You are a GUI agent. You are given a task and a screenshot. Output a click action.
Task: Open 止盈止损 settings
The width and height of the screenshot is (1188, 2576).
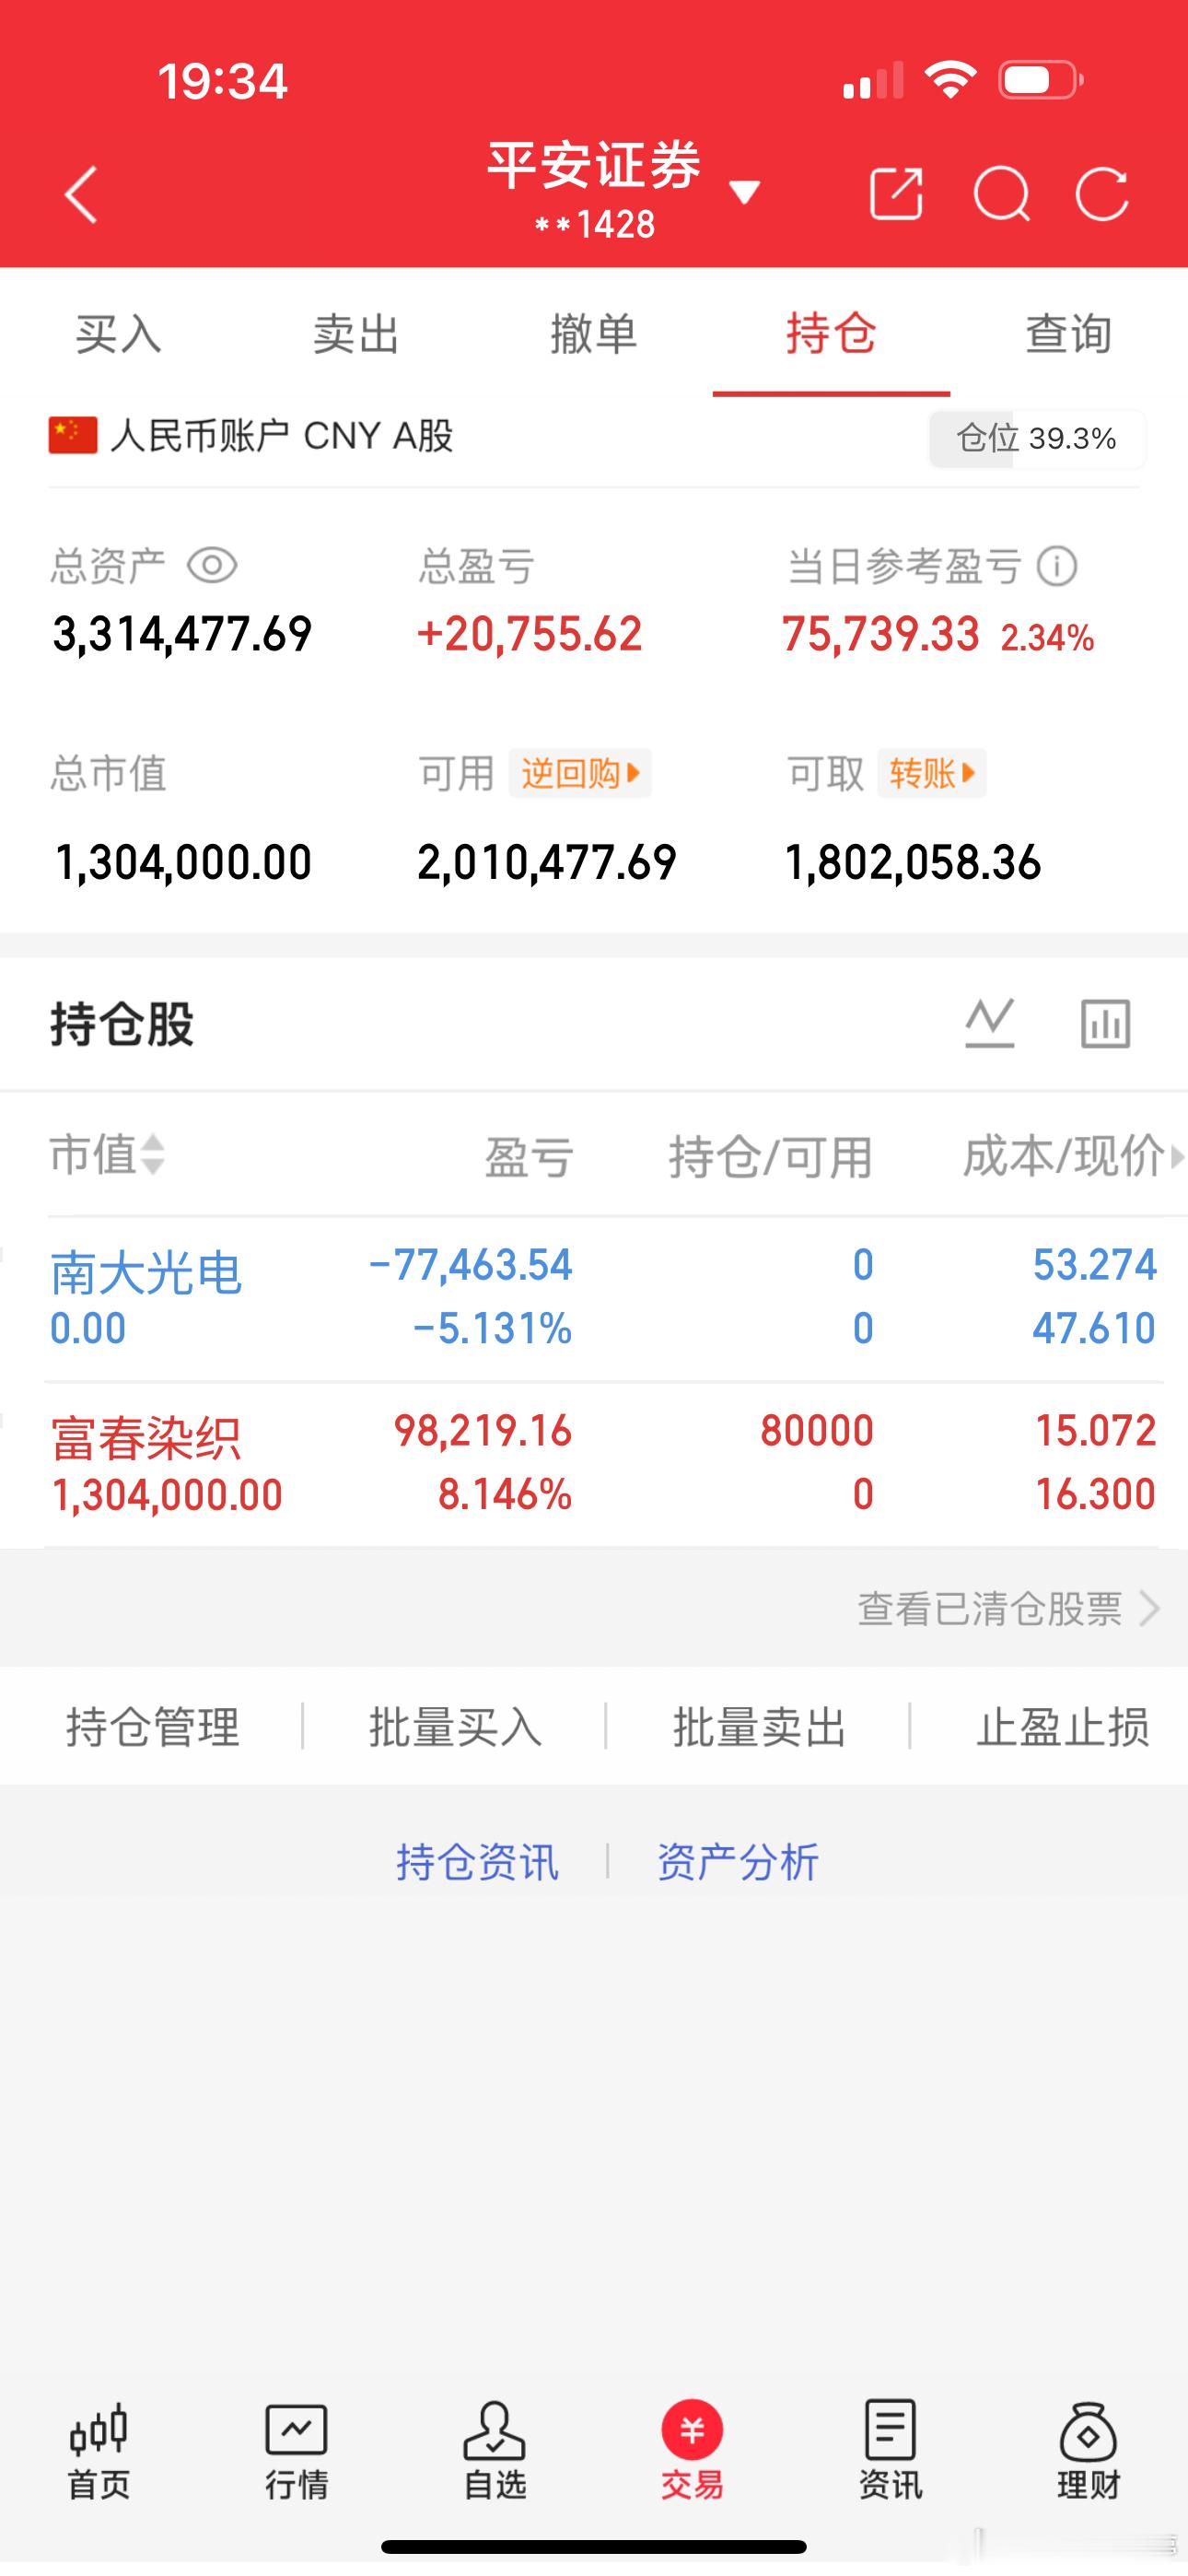pyautogui.click(x=1062, y=1727)
